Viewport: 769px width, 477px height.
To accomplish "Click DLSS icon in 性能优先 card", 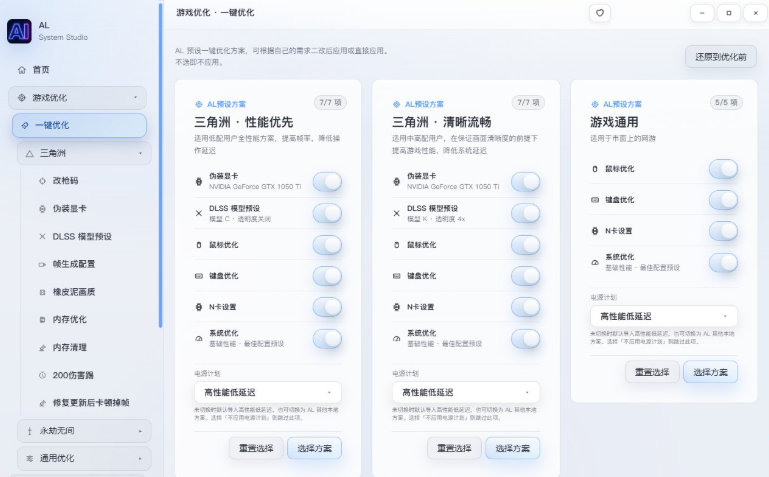I will (199, 213).
